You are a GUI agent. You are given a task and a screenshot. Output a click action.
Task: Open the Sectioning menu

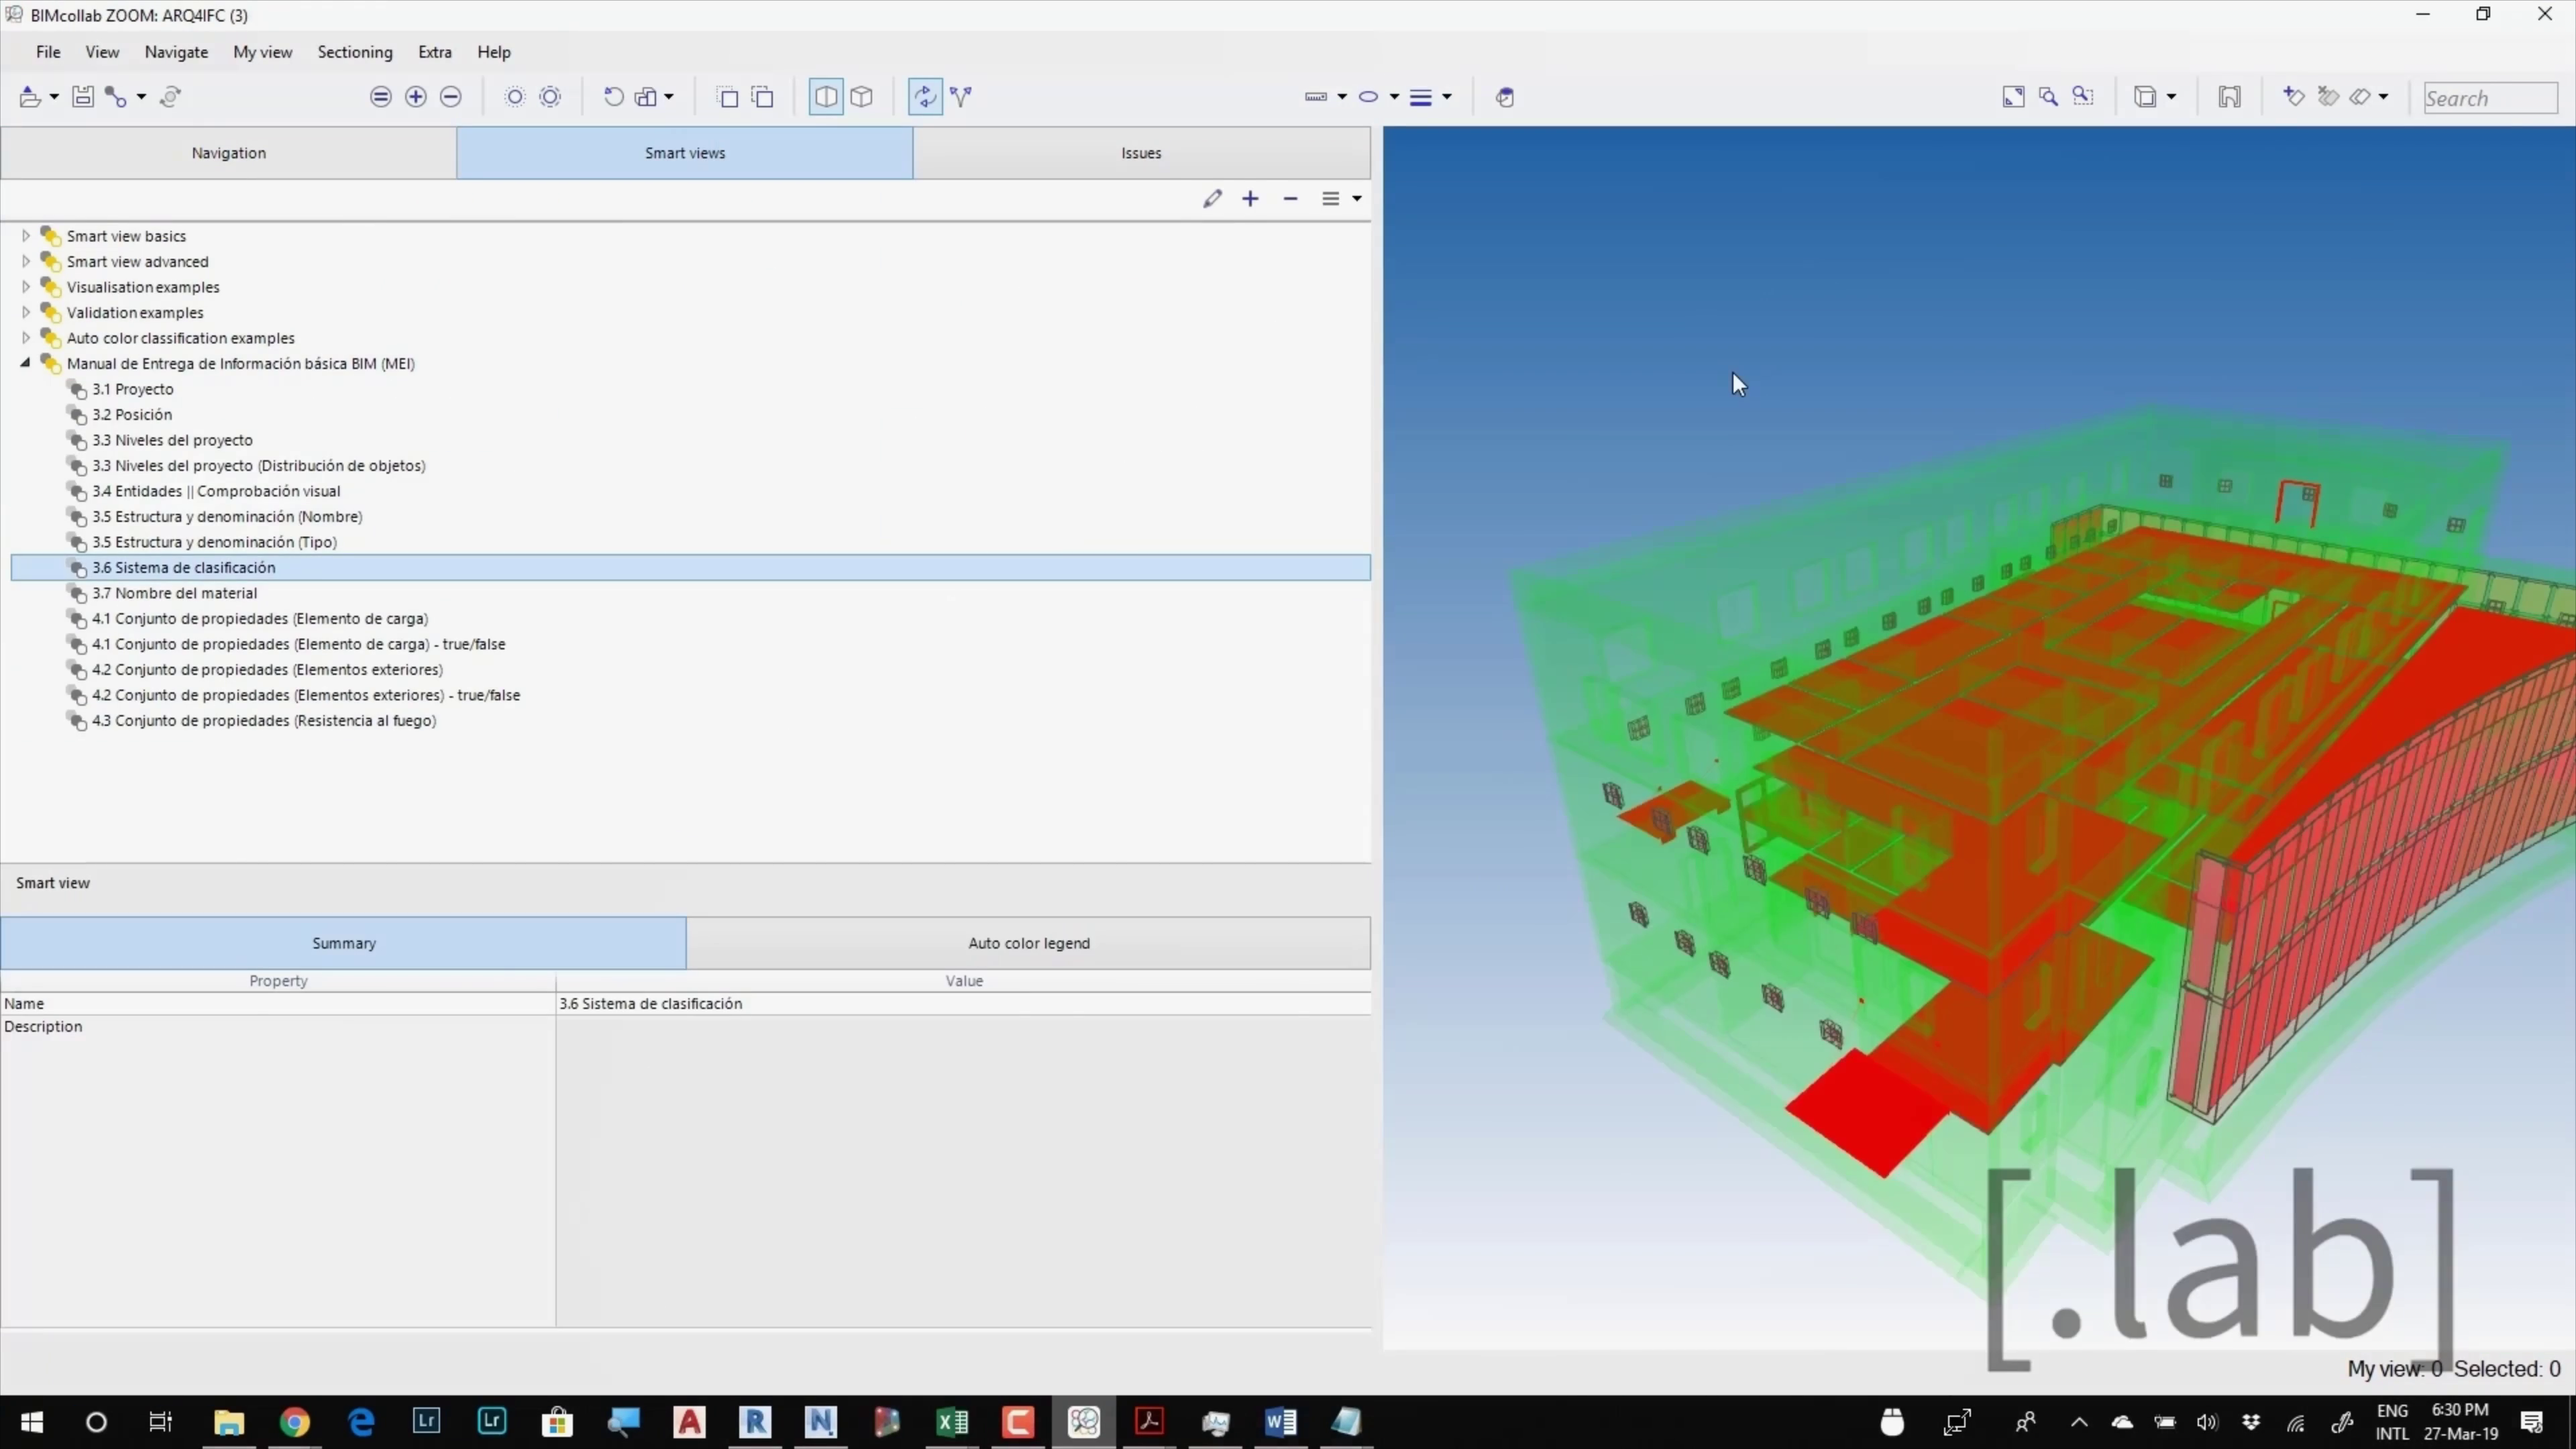point(355,52)
